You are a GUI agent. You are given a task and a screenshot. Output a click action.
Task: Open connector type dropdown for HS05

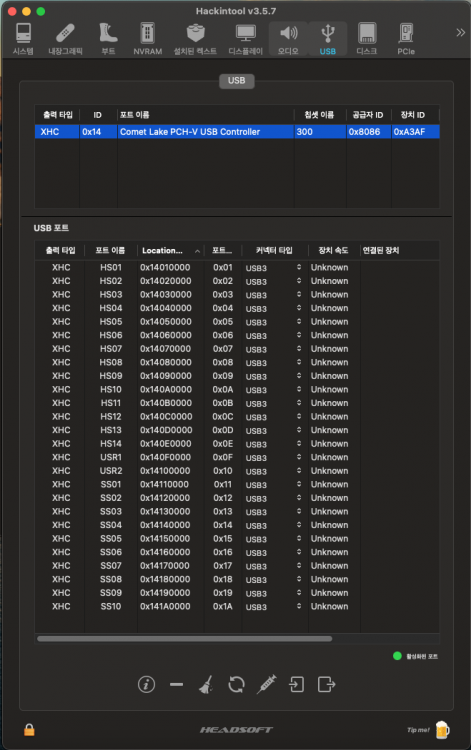[299, 321]
